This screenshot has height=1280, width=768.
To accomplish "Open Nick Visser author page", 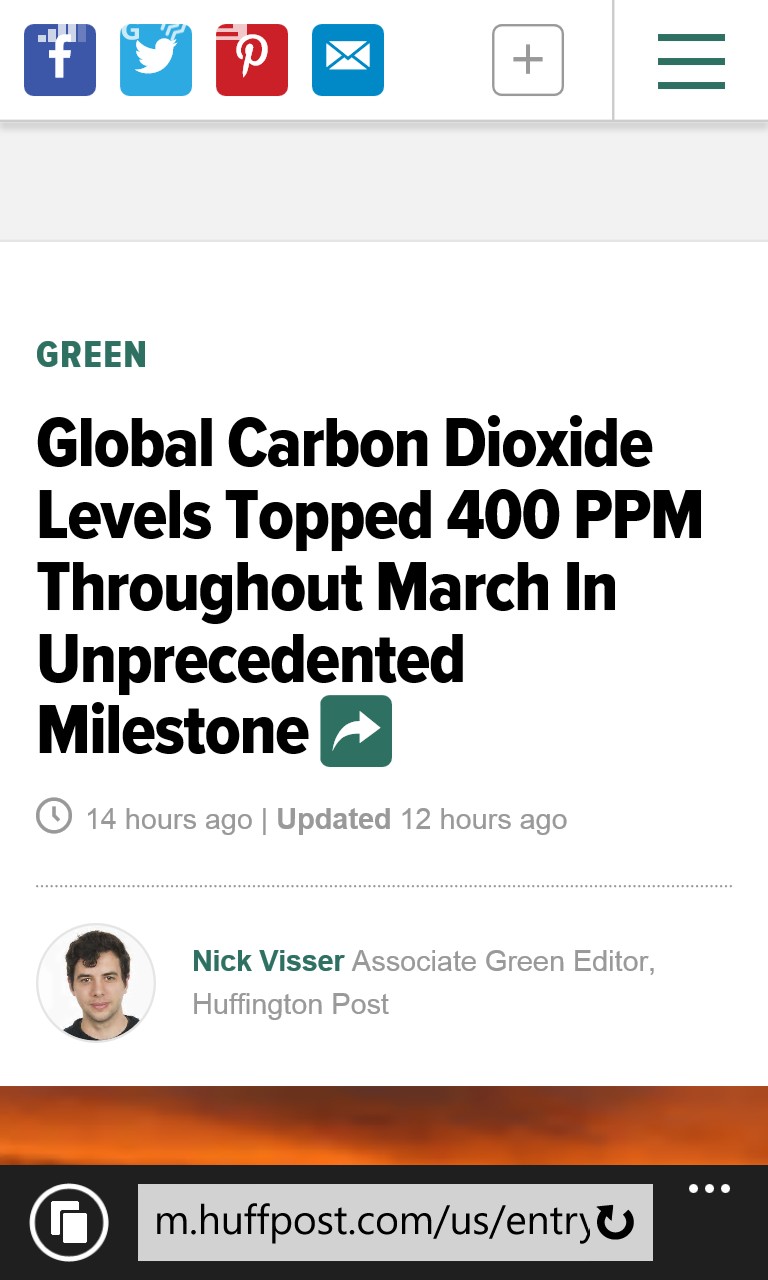I will click(x=268, y=961).
